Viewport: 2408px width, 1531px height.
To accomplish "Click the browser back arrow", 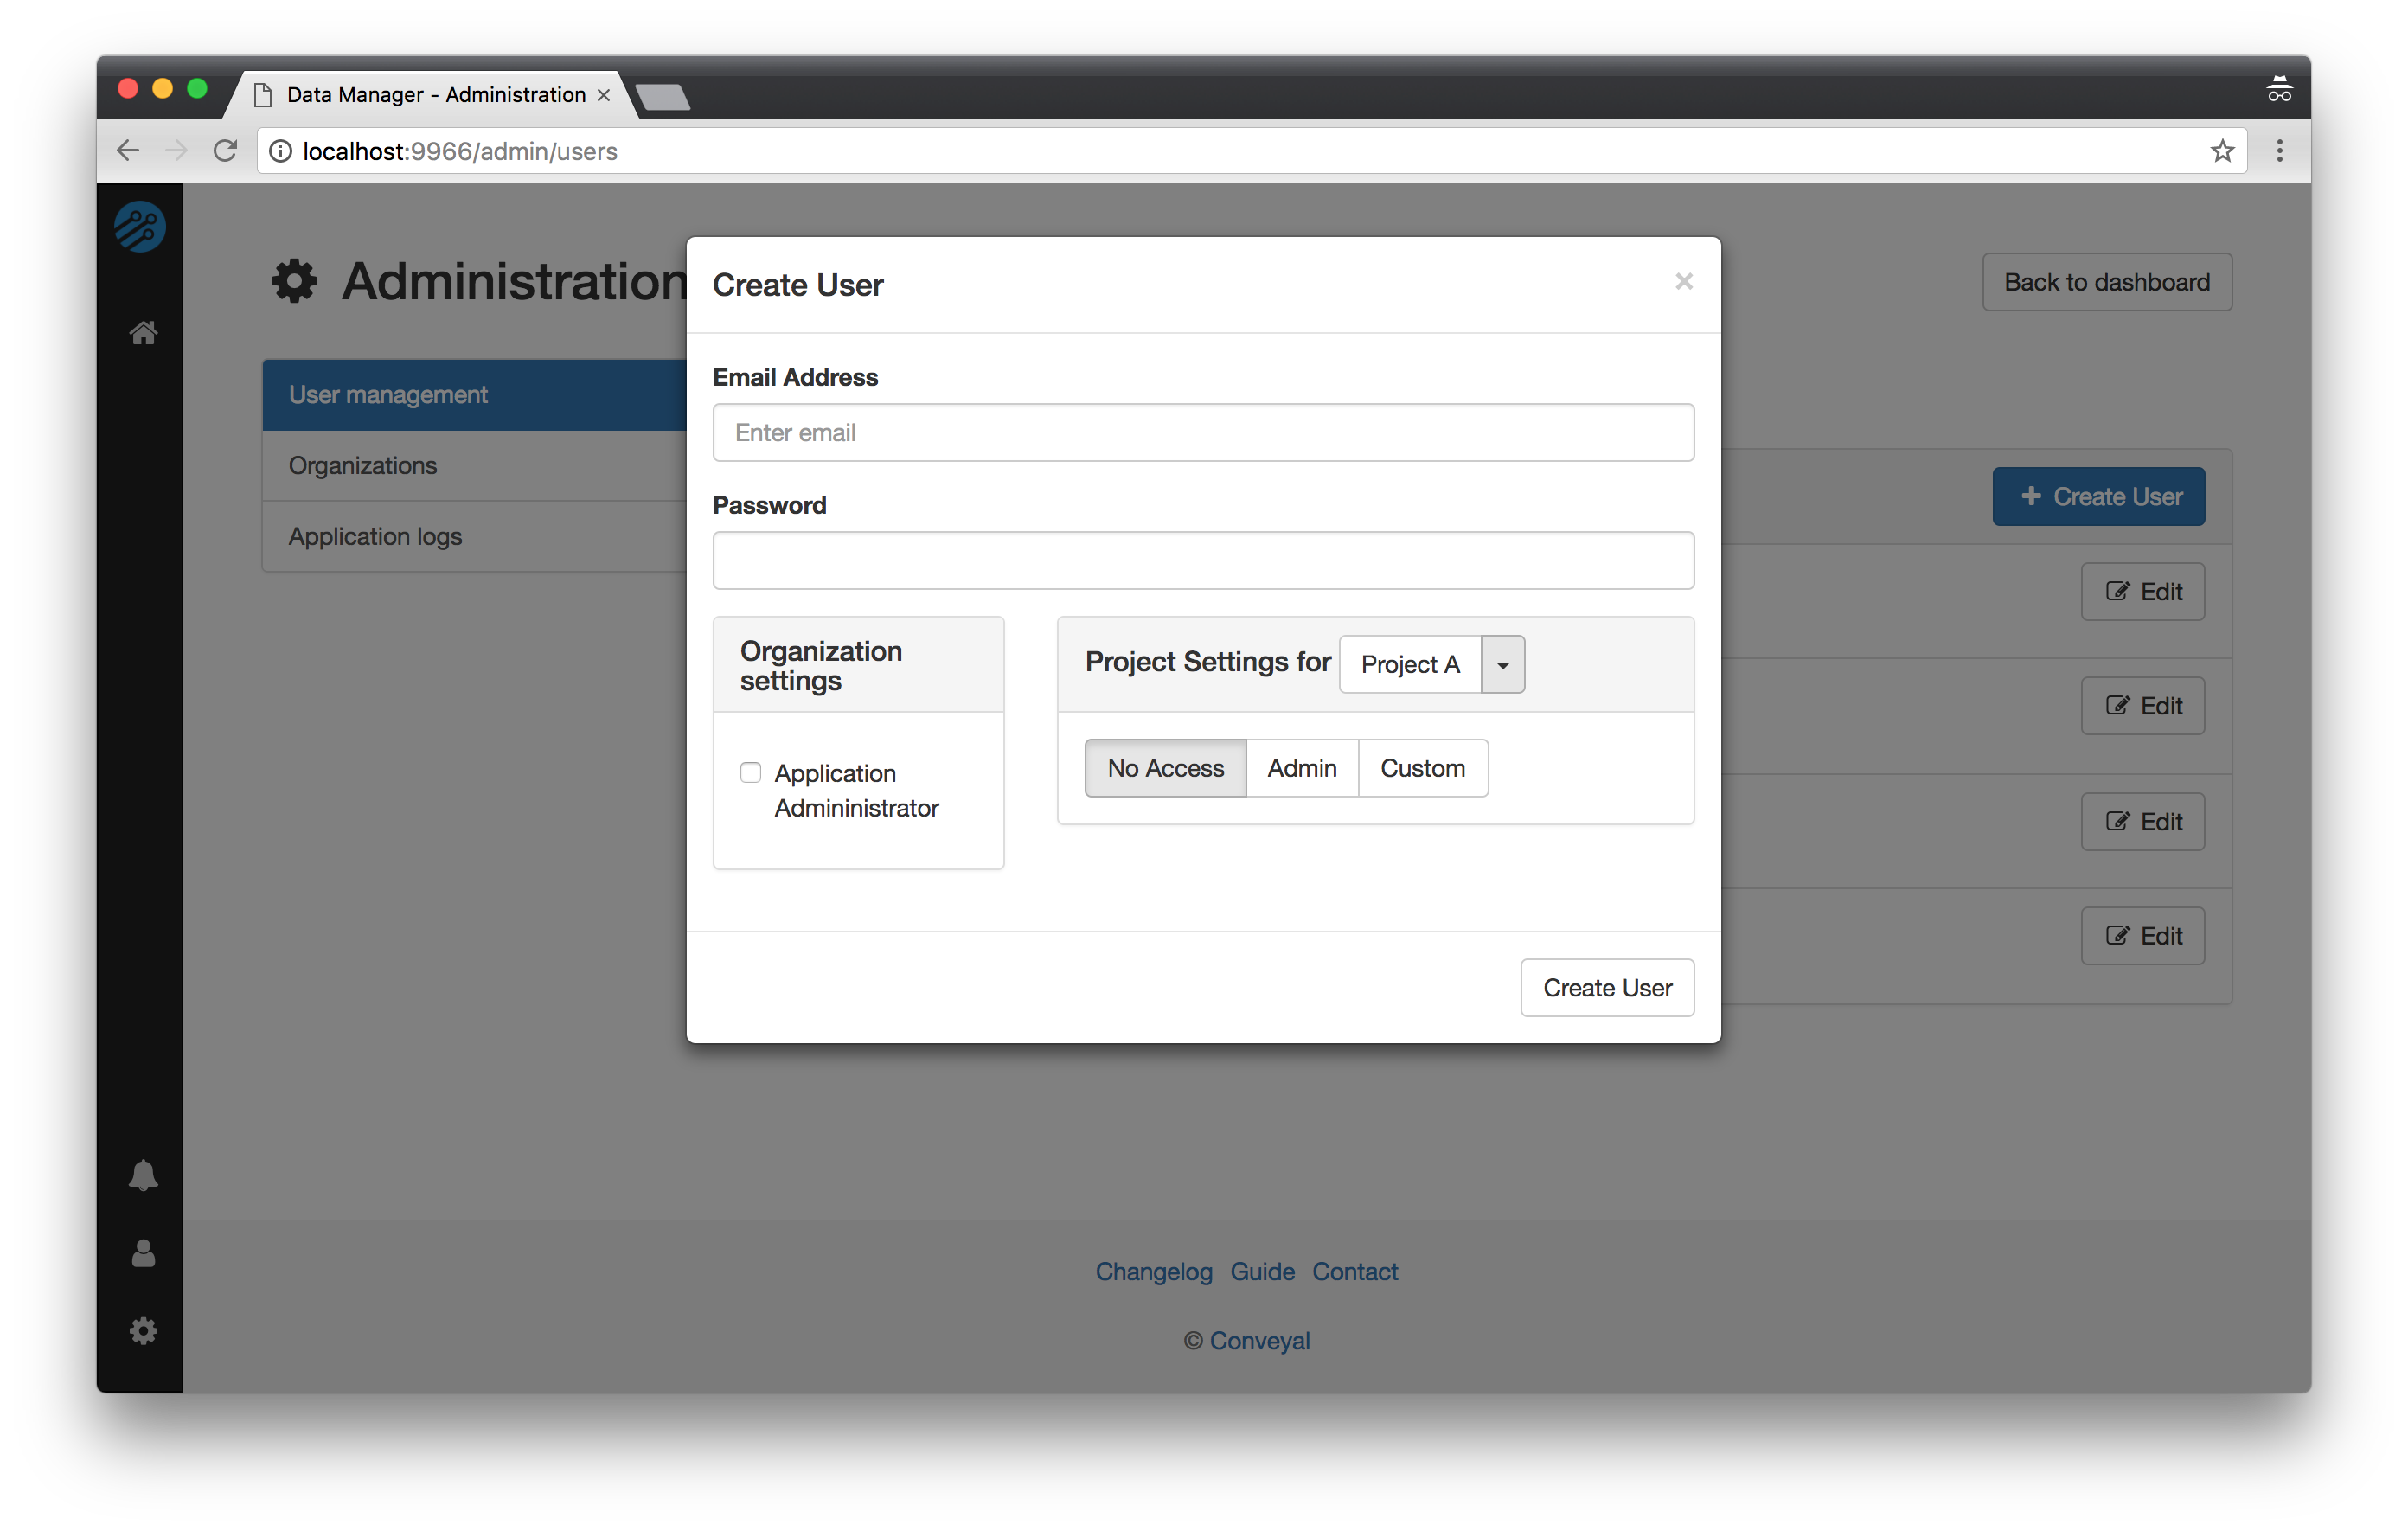I will click(128, 151).
